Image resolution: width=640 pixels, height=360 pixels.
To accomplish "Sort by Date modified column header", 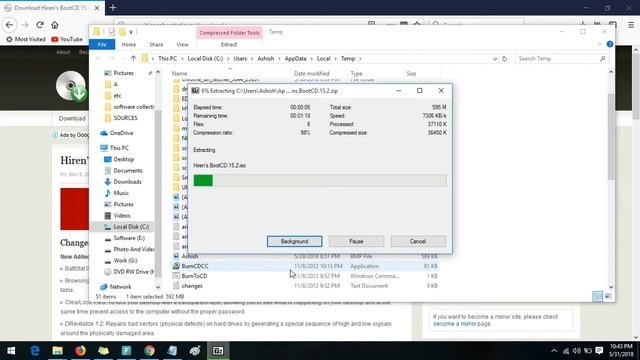I will point(311,74).
